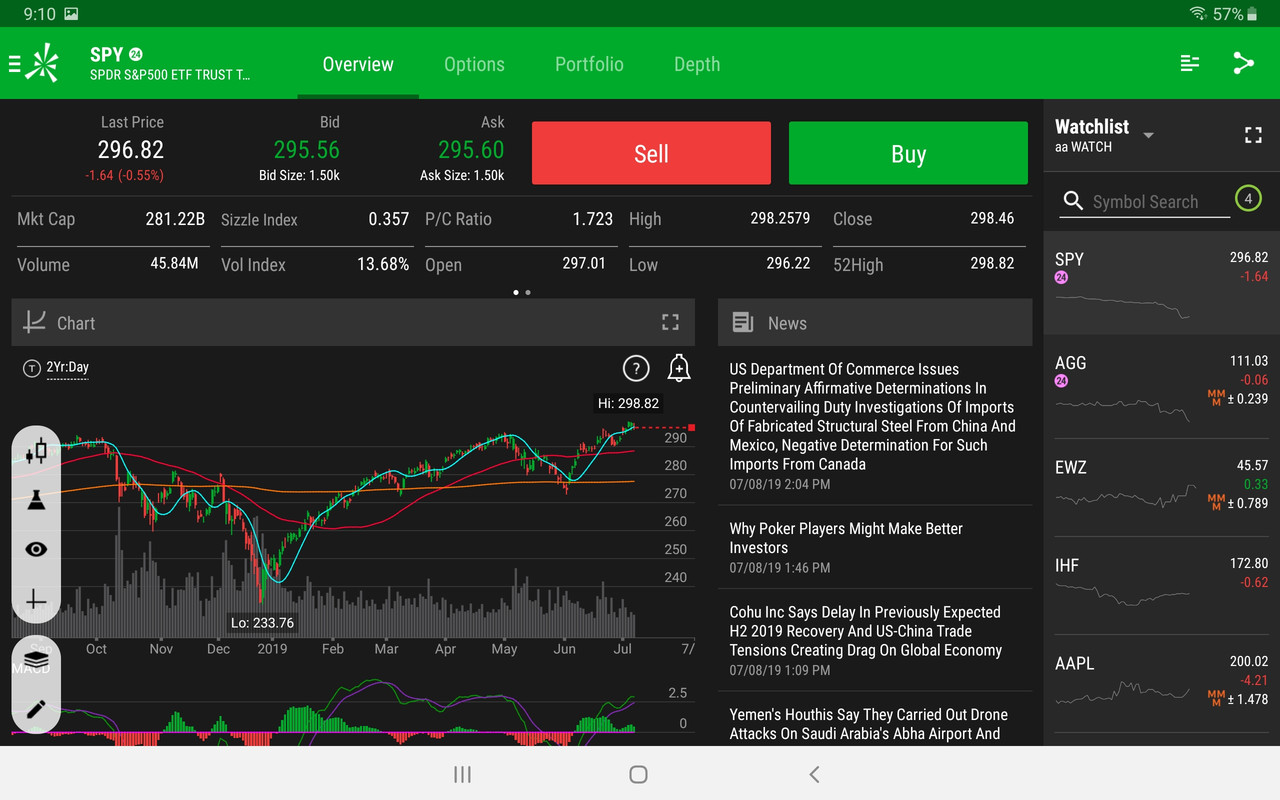
Task: Select the crosshair plus tool
Action: click(36, 600)
